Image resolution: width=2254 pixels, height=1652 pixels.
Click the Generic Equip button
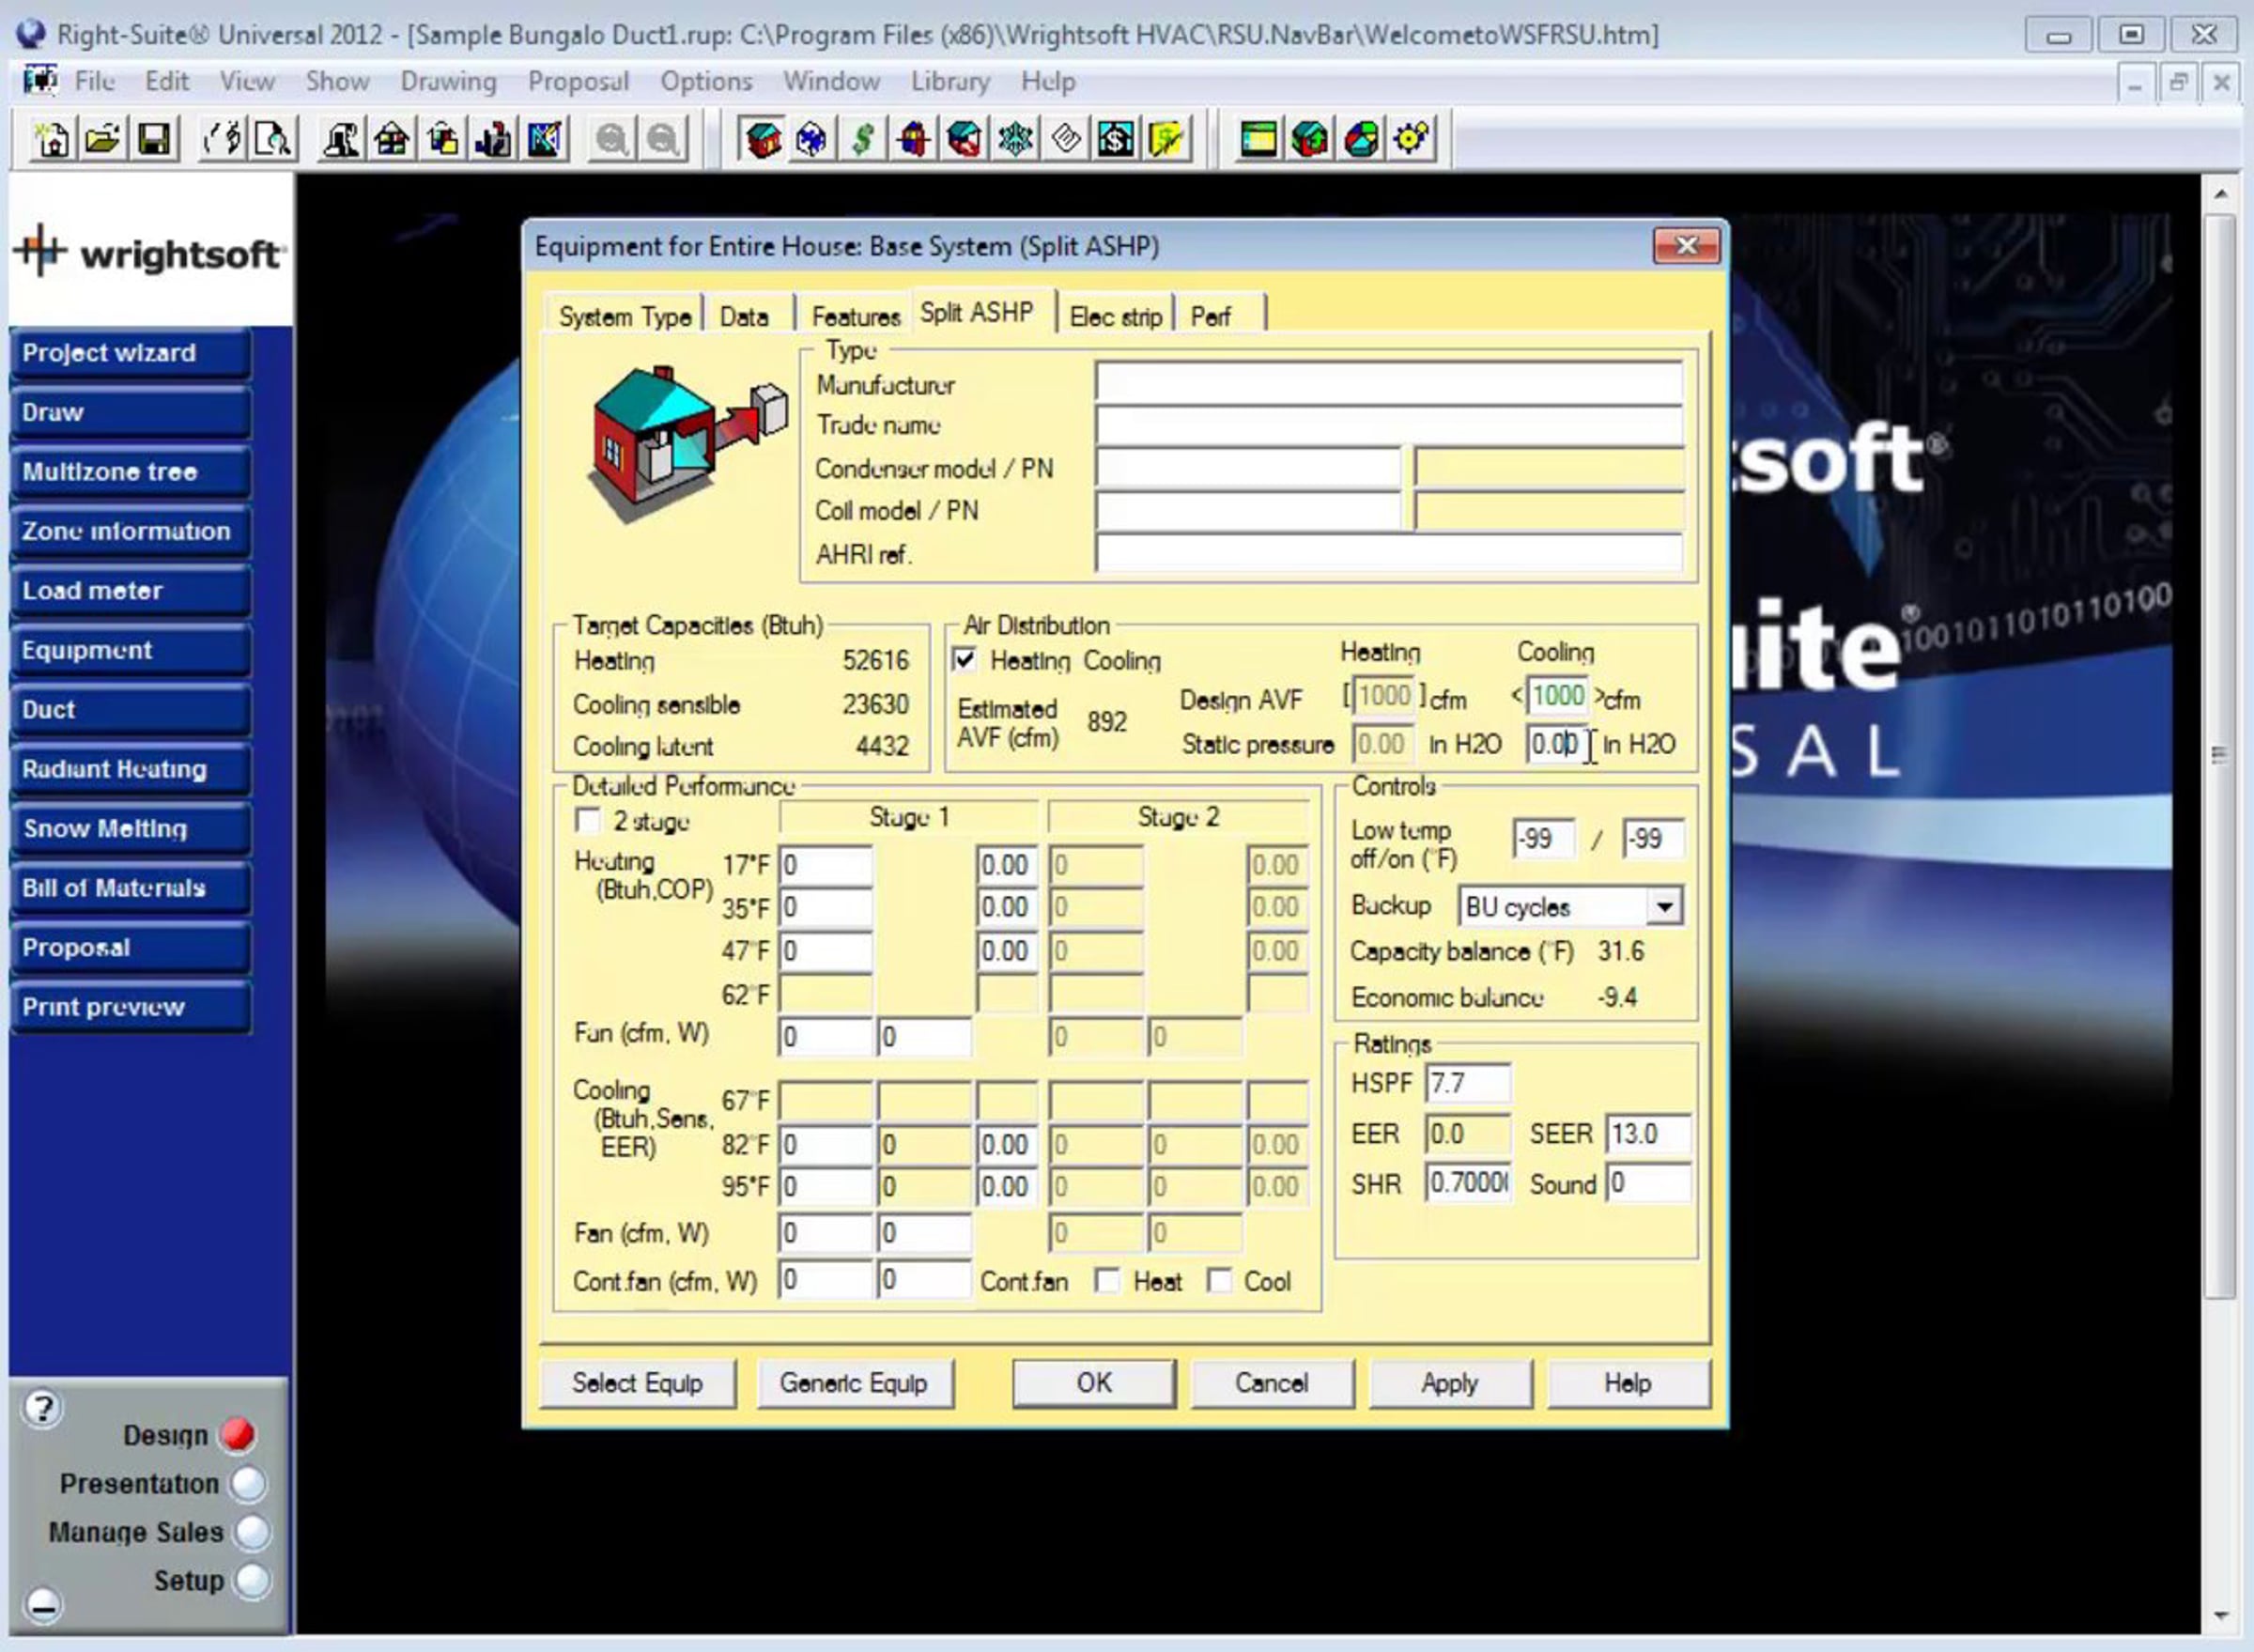[853, 1383]
